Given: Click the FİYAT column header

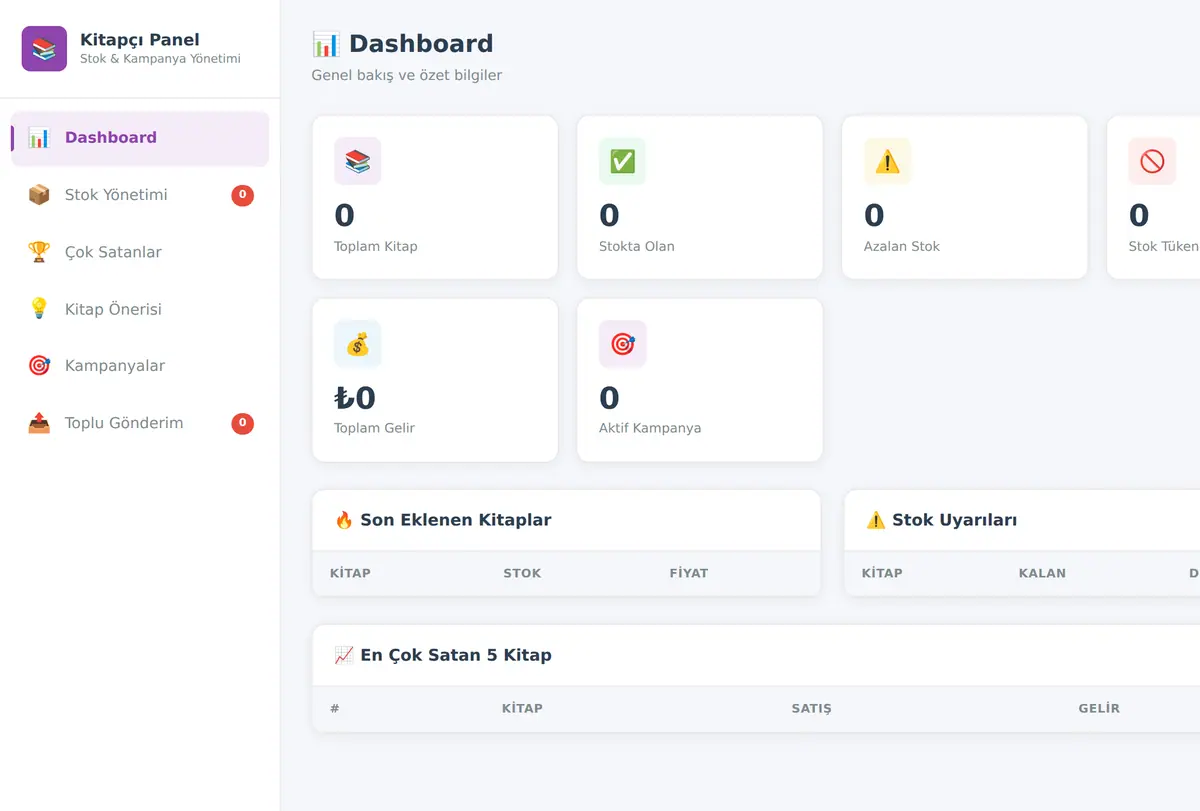Looking at the screenshot, I should coord(689,573).
